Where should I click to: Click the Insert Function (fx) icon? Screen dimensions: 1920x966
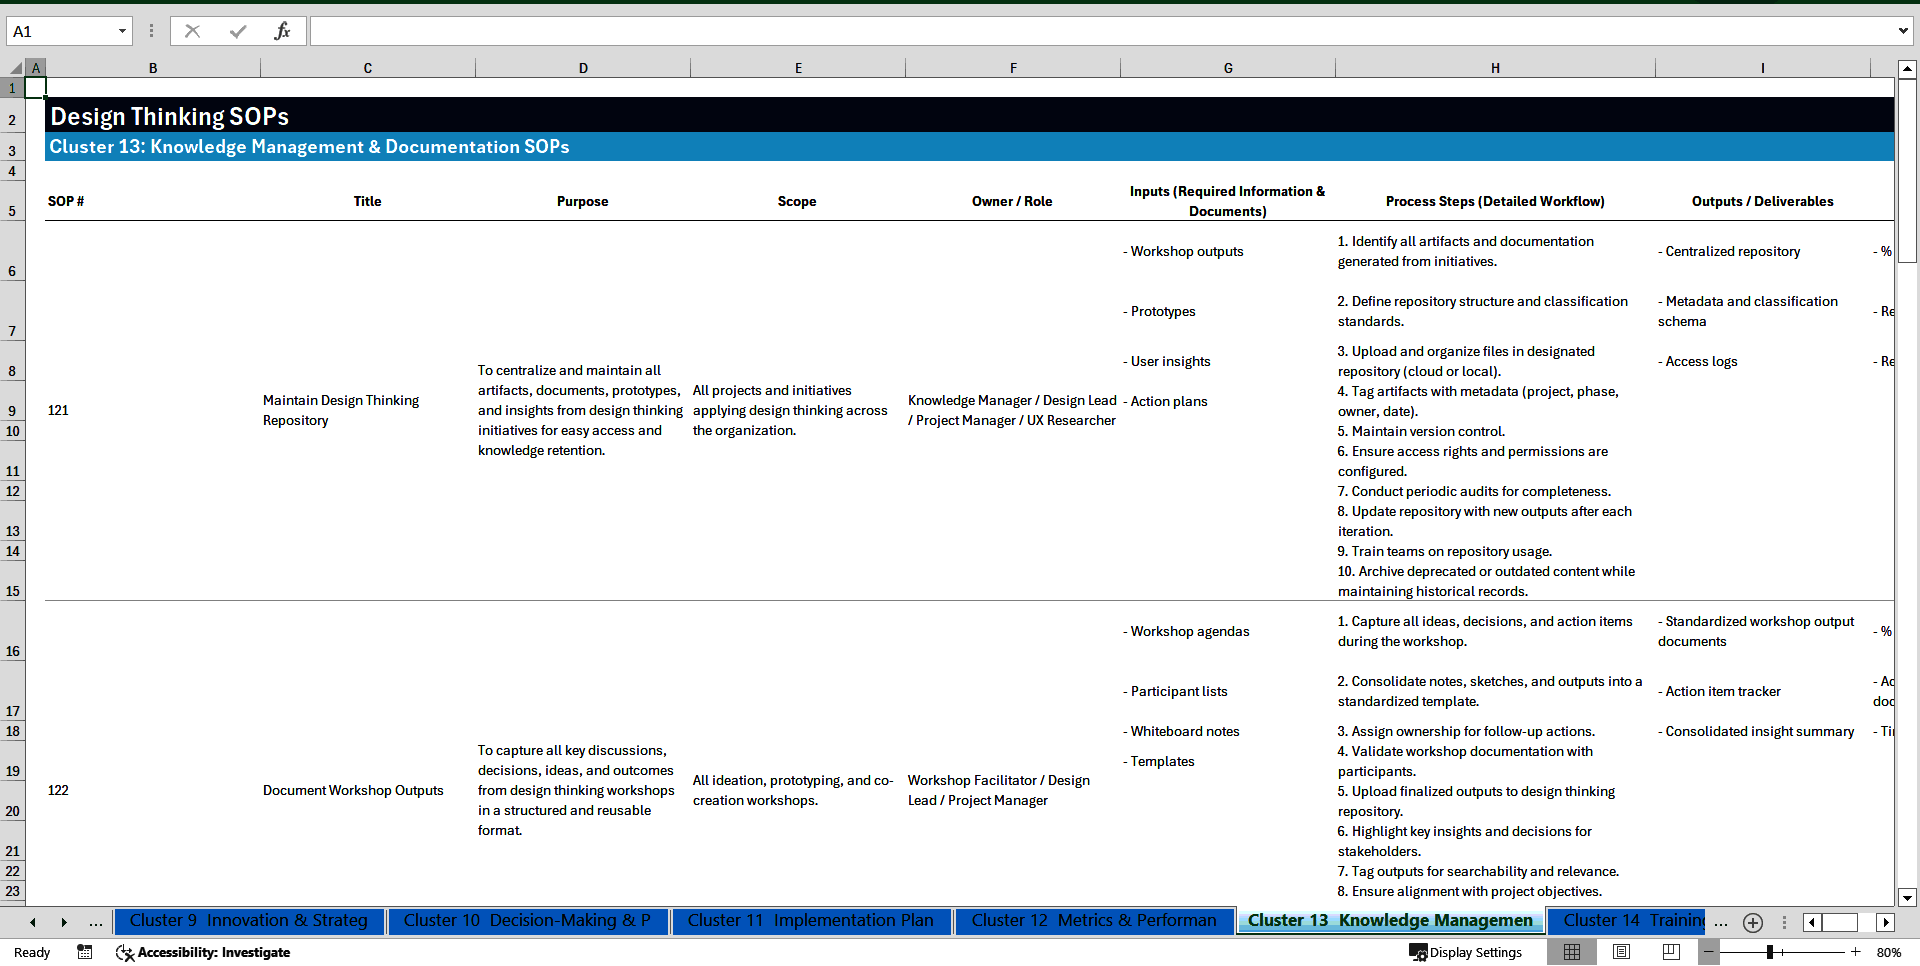tap(284, 31)
